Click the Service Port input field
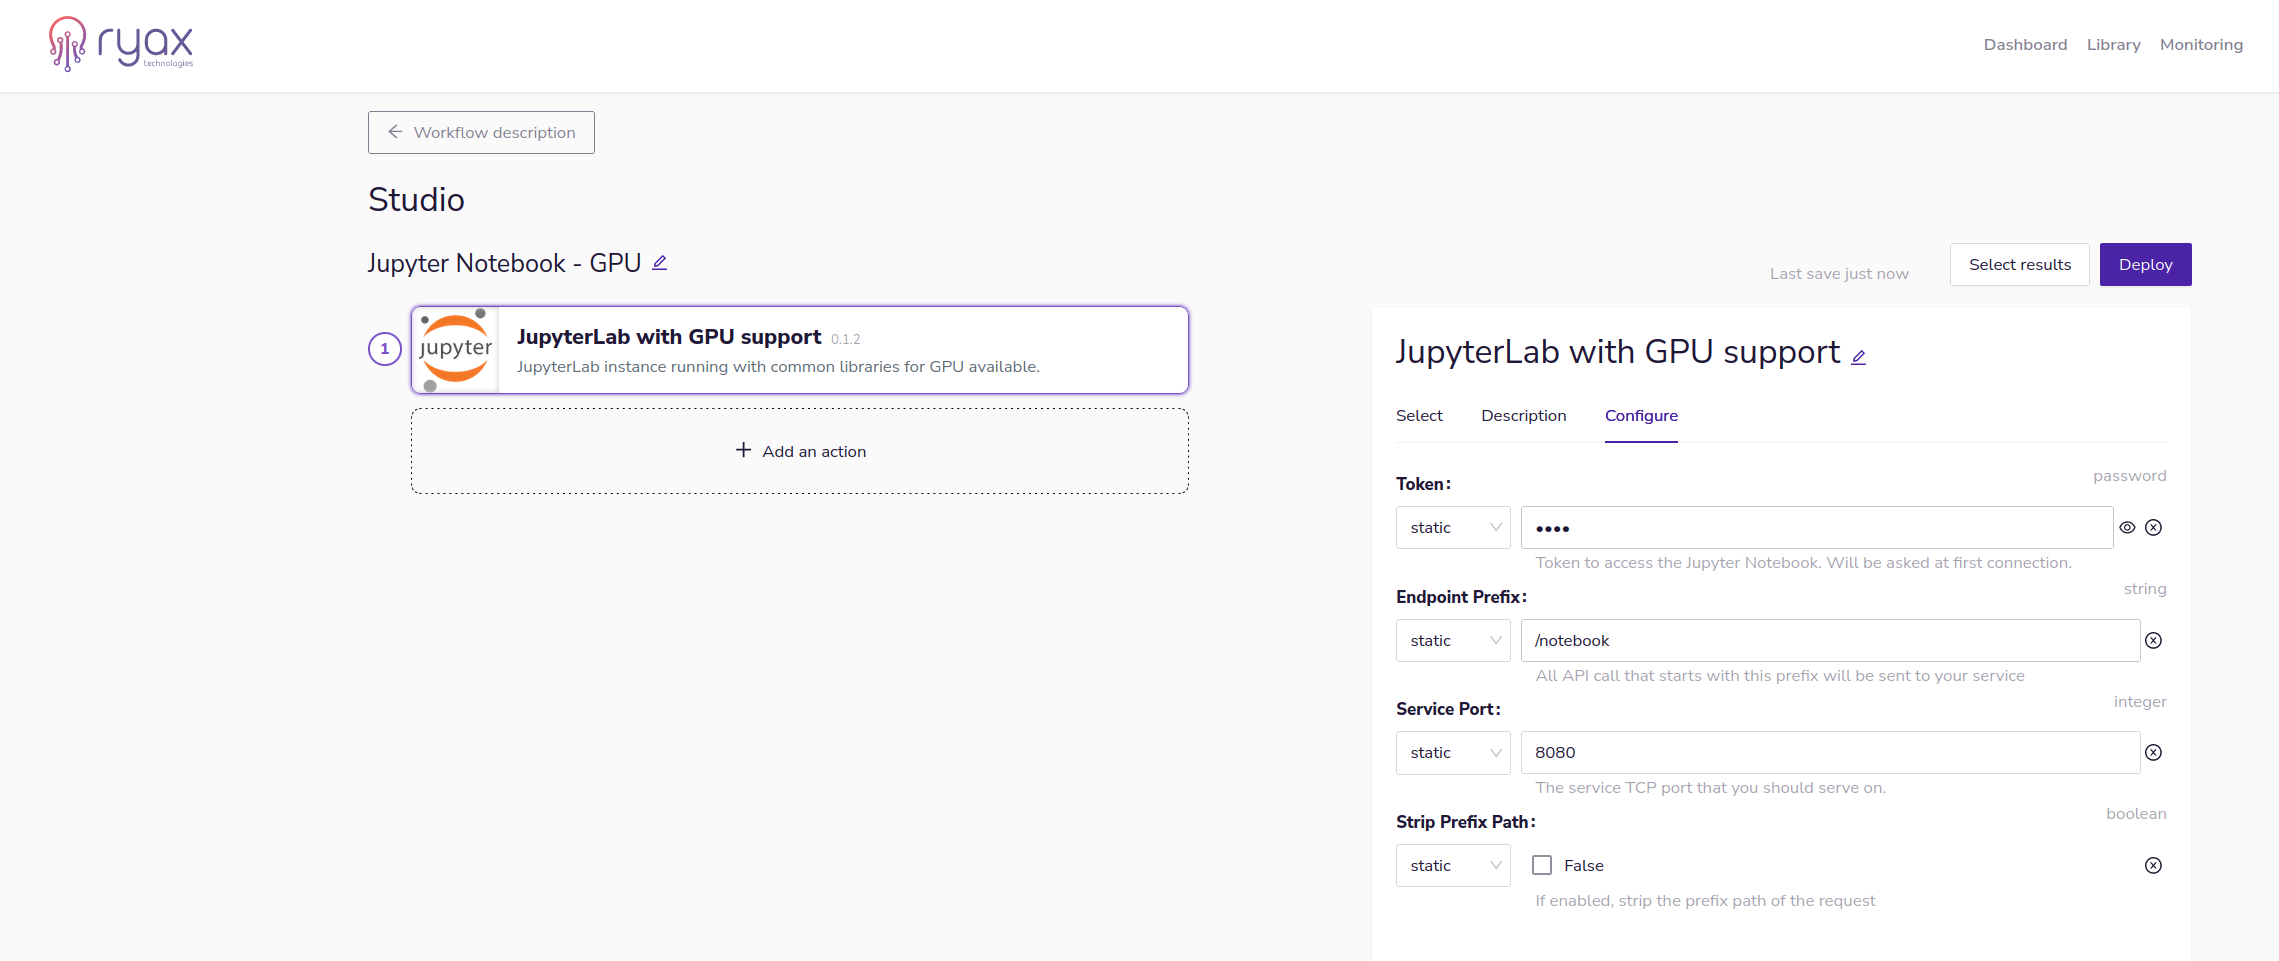This screenshot has height=961, width=2279. (1829, 753)
